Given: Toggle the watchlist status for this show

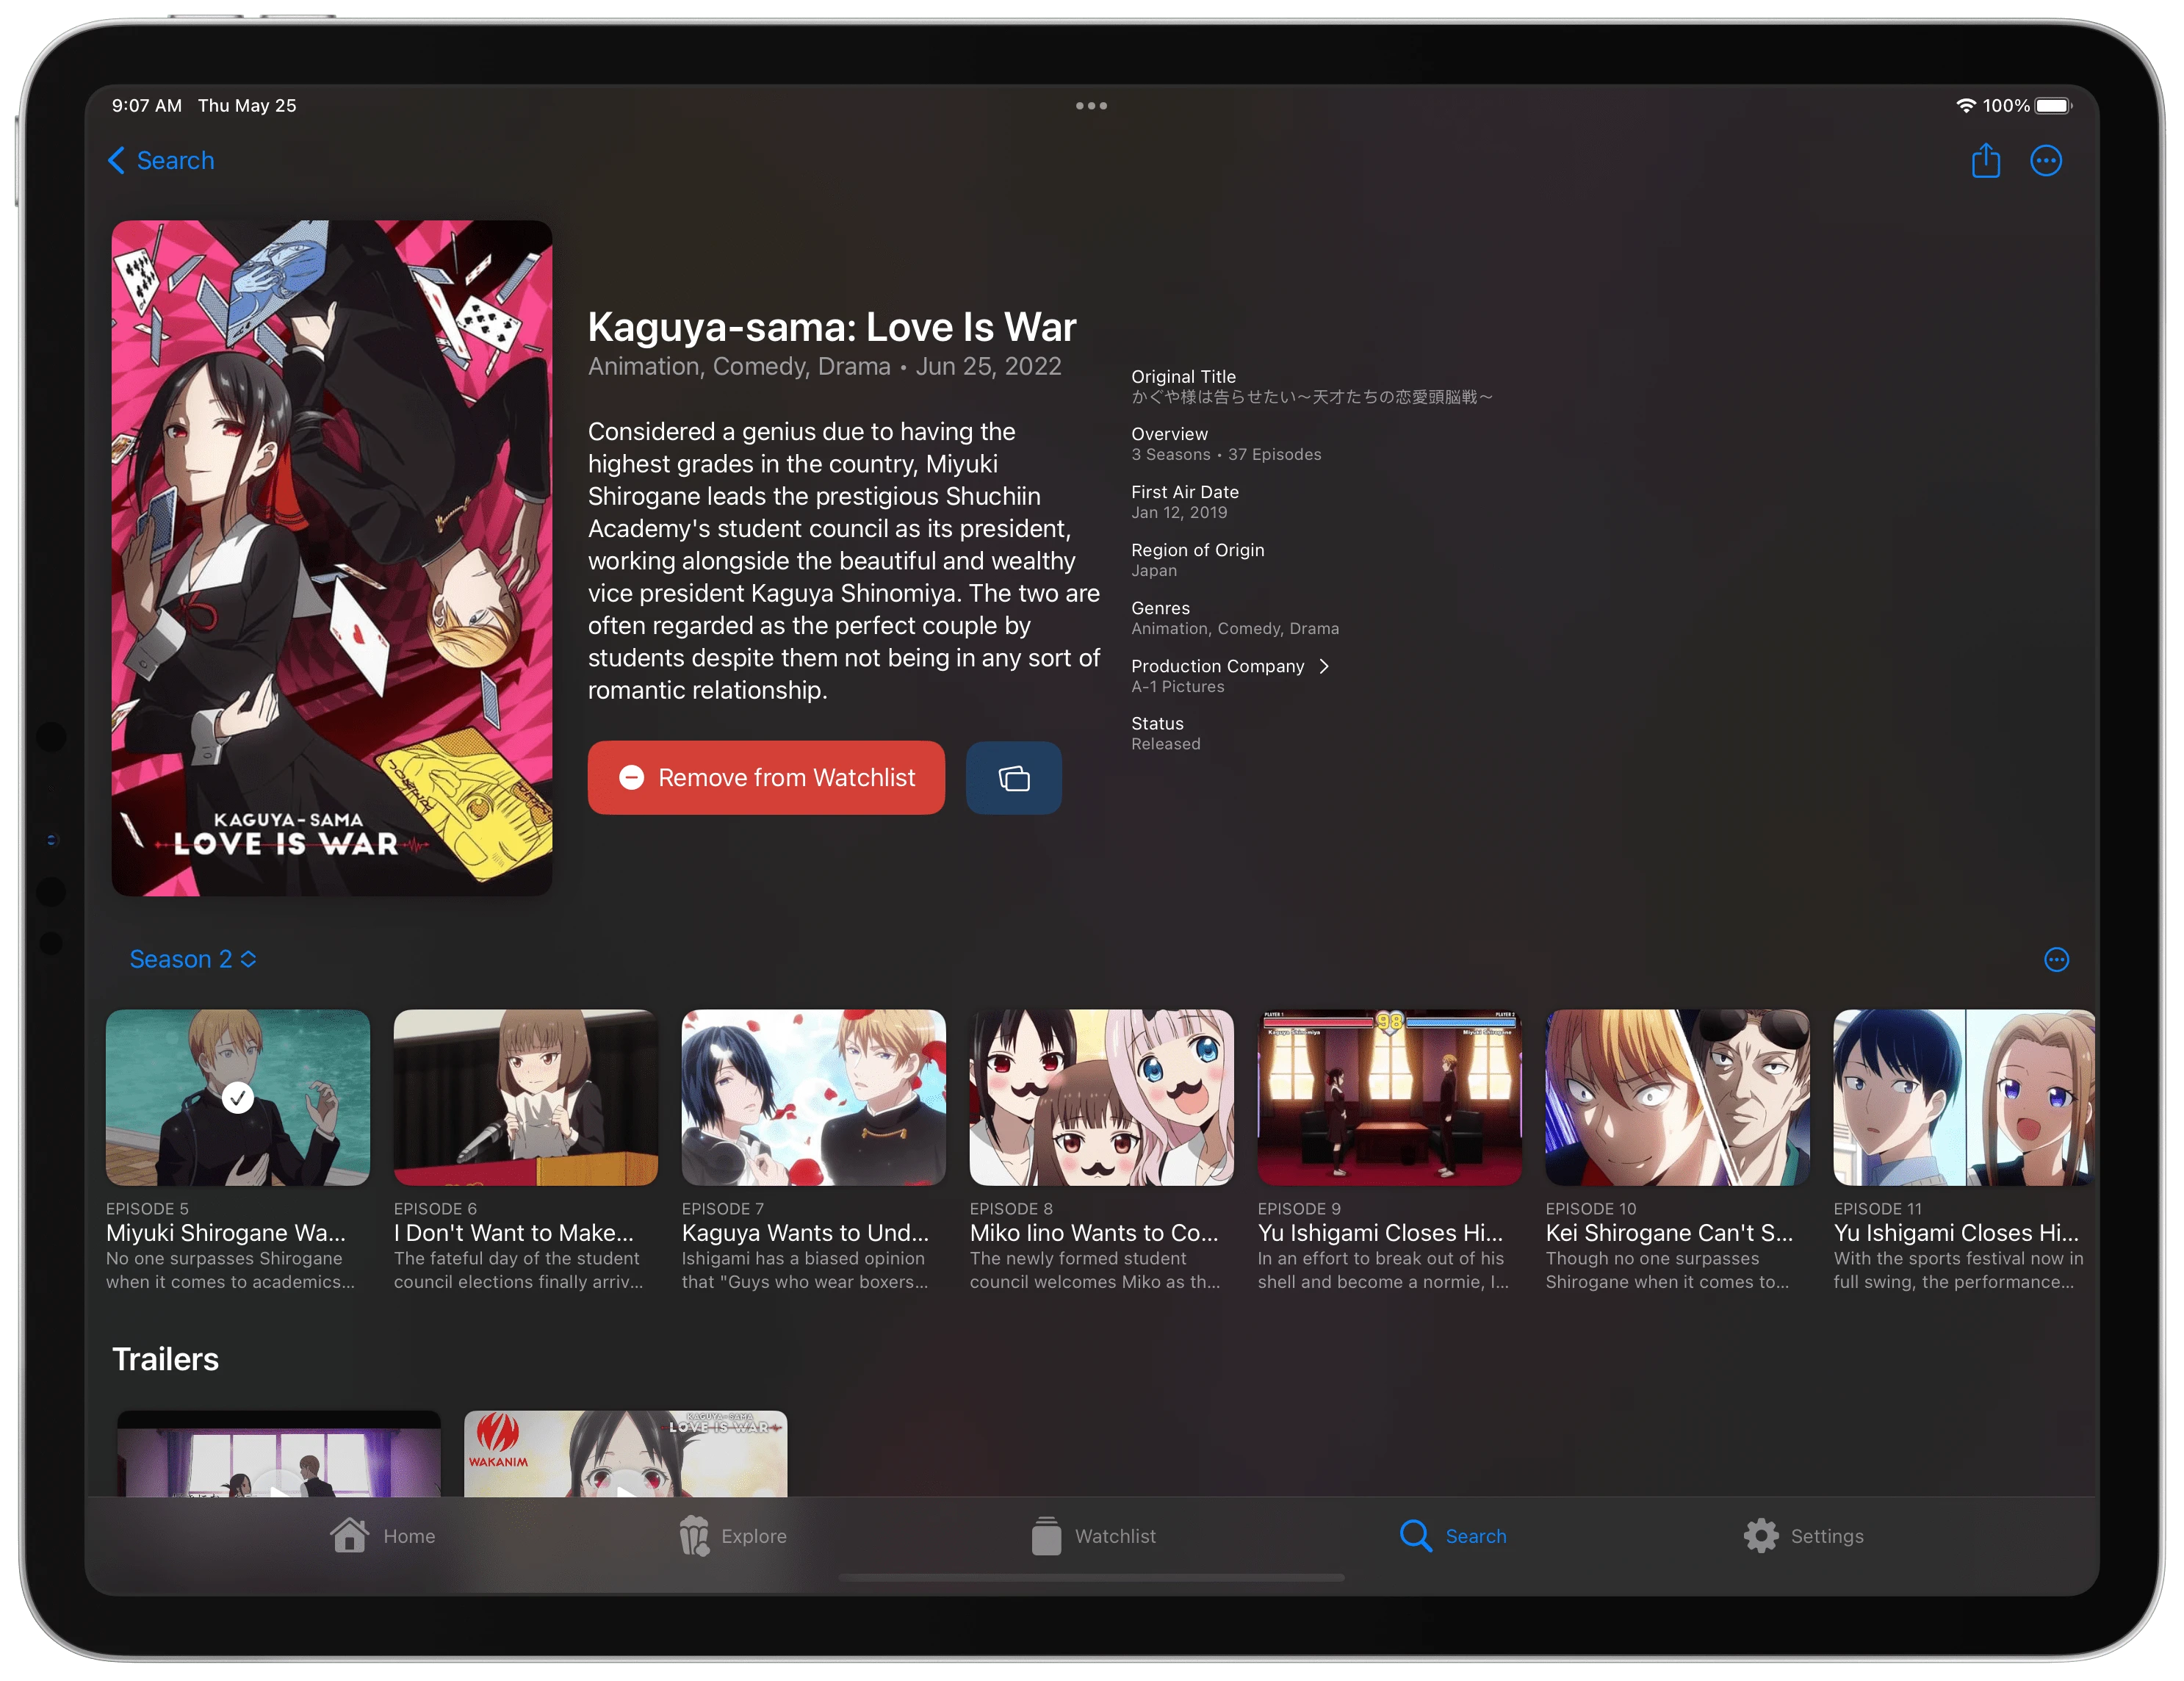Looking at the screenshot, I should (x=770, y=777).
